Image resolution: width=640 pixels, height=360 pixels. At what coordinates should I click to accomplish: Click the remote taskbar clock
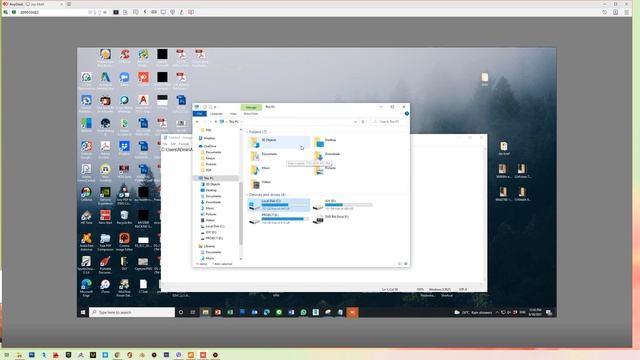[535, 312]
